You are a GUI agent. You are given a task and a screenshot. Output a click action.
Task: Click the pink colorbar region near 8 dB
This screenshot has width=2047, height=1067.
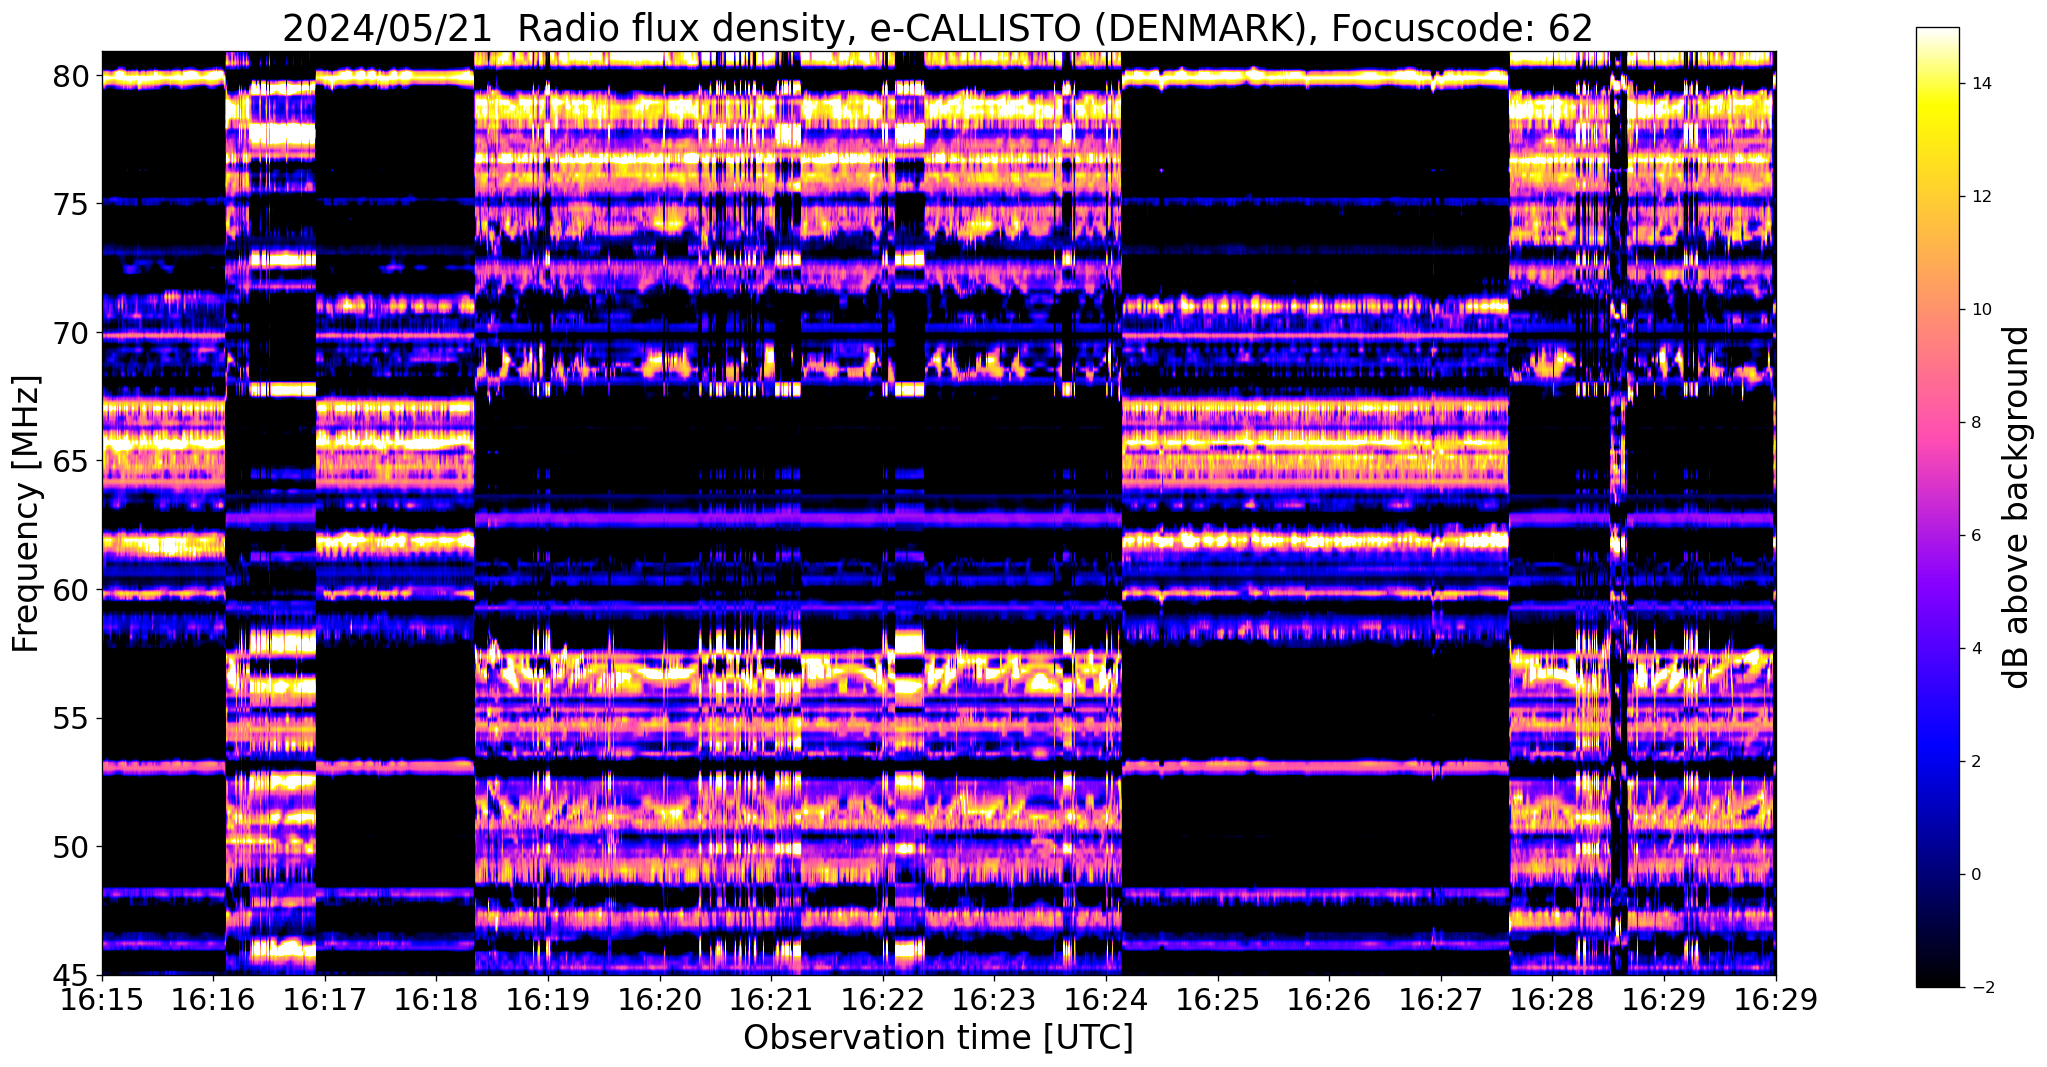pyautogui.click(x=1937, y=423)
